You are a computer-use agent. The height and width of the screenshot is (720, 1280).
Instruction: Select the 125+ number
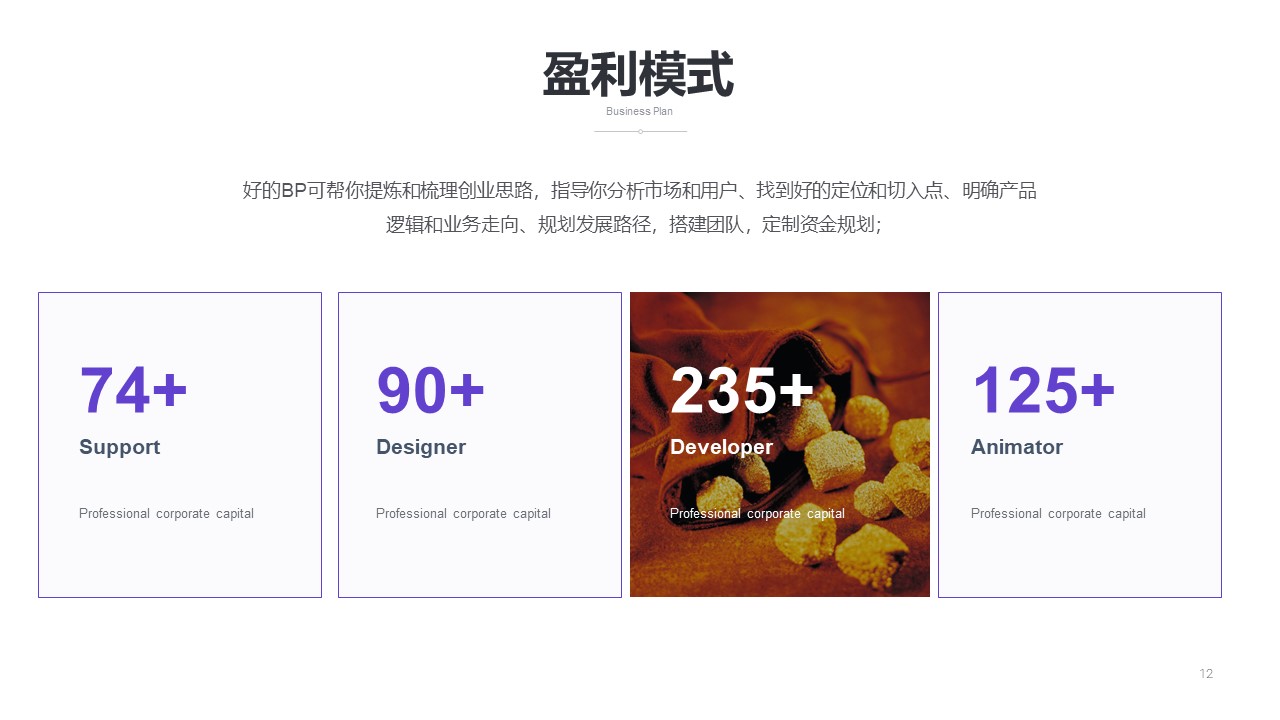pos(1043,390)
